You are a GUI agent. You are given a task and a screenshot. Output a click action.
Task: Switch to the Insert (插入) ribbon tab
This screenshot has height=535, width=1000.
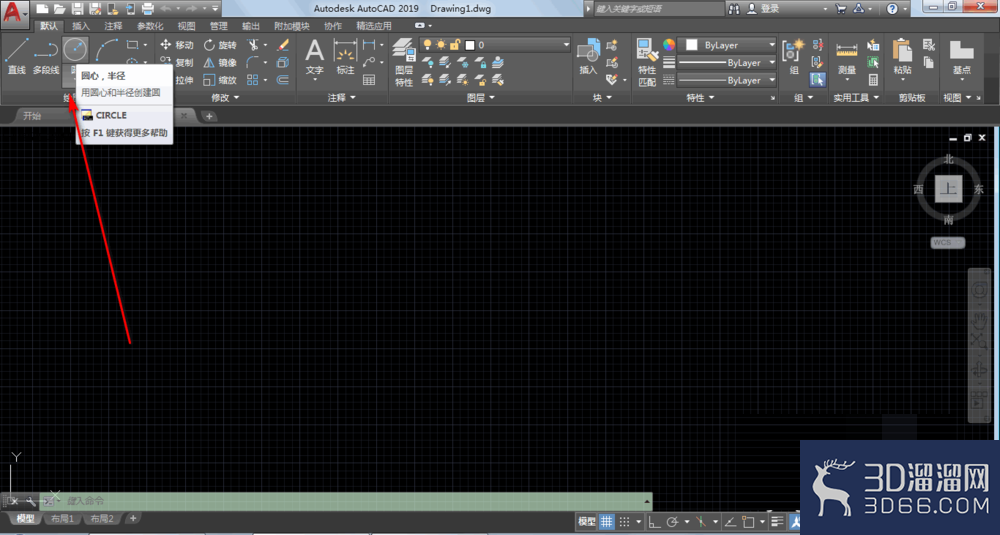pyautogui.click(x=81, y=26)
